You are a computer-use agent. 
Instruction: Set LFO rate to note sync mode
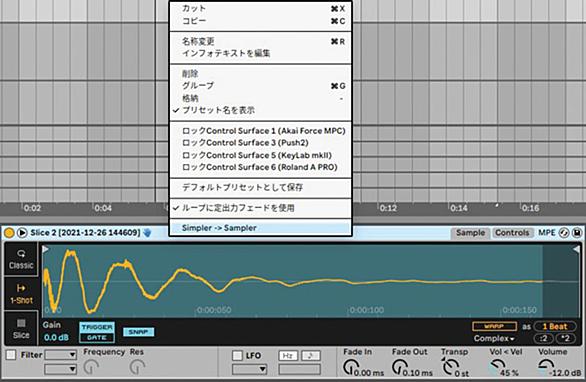click(311, 355)
